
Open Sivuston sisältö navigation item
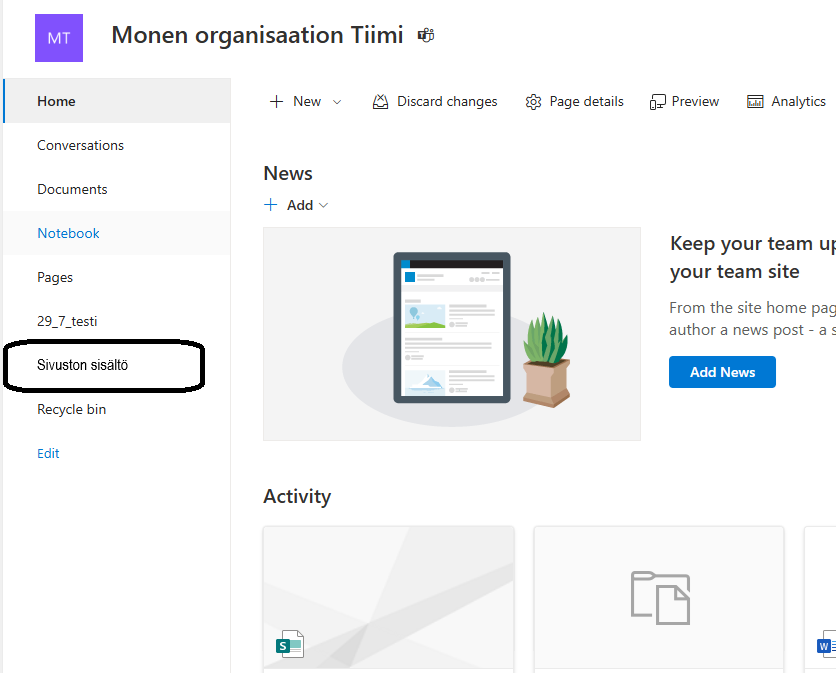click(82, 365)
